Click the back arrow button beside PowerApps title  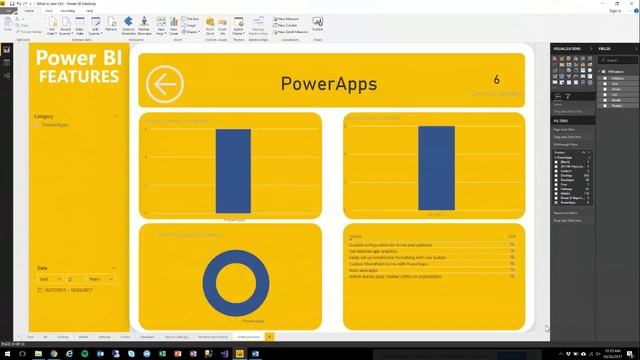(165, 84)
